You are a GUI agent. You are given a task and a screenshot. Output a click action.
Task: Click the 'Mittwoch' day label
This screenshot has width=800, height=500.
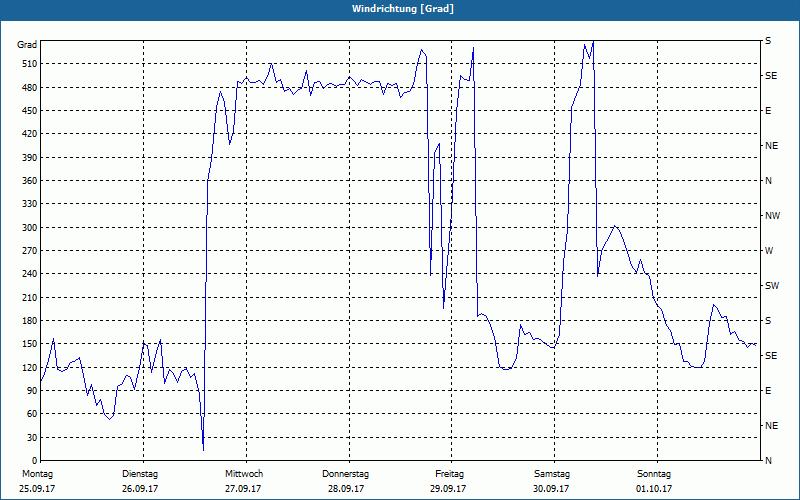pyautogui.click(x=244, y=474)
